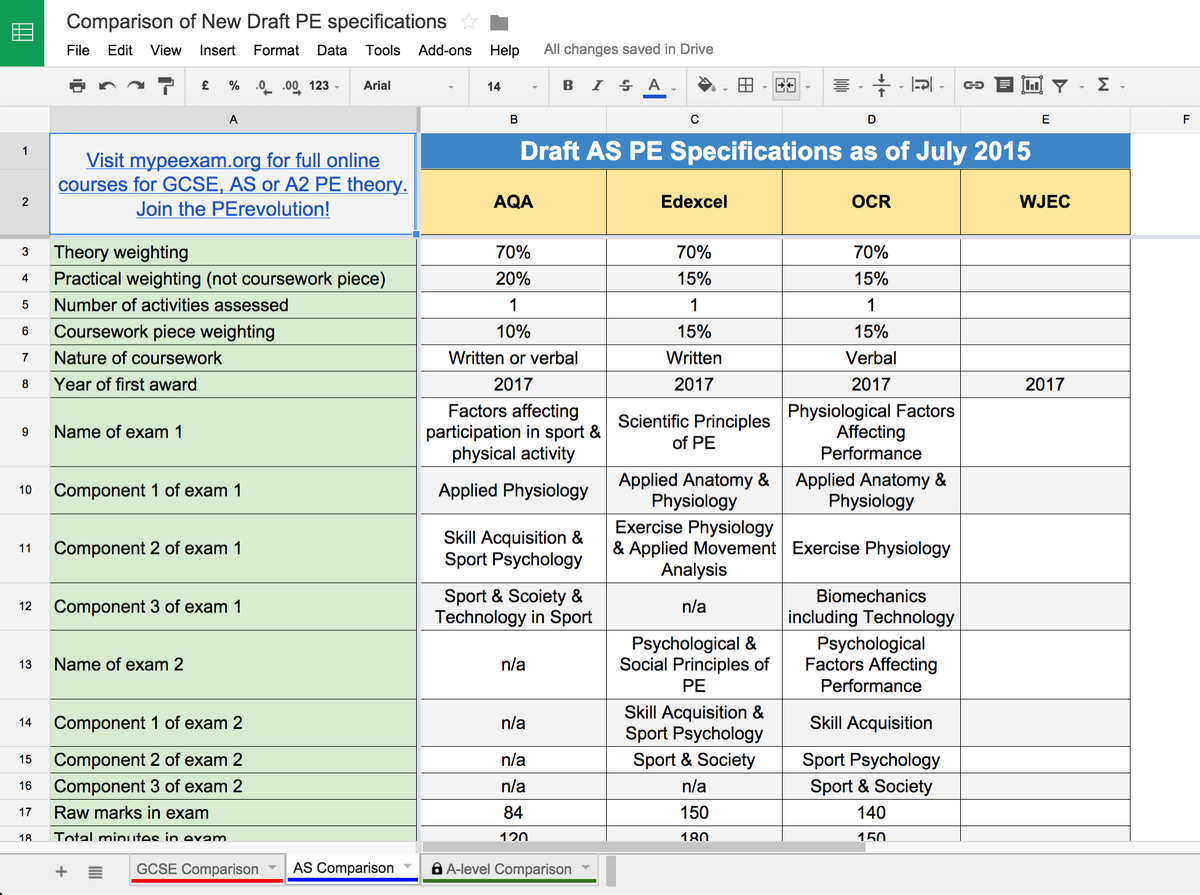Add a new sheet with plus icon
The image size is (1200, 895).
tap(61, 871)
